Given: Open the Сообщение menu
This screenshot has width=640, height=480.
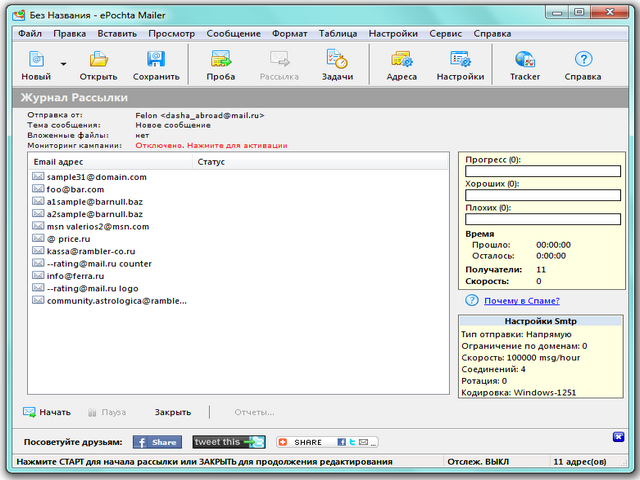Looking at the screenshot, I should (x=233, y=33).
